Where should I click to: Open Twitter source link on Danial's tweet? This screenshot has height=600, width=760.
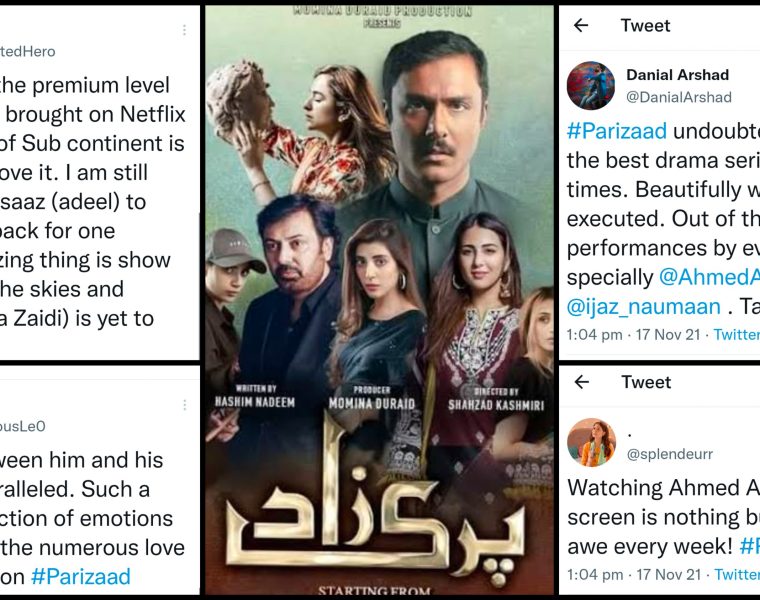[737, 335]
